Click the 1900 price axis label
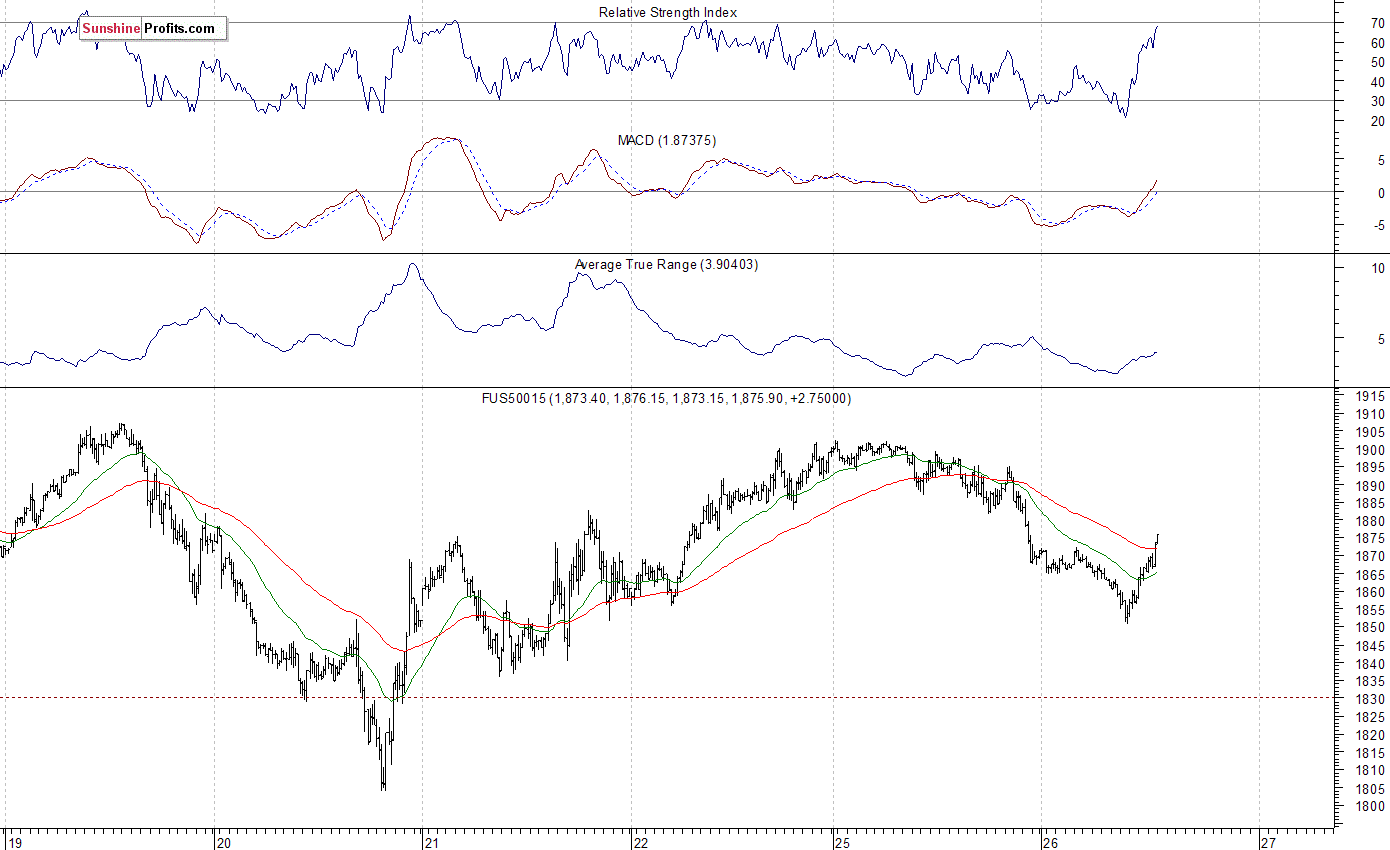The image size is (1390, 850). click(1371, 450)
